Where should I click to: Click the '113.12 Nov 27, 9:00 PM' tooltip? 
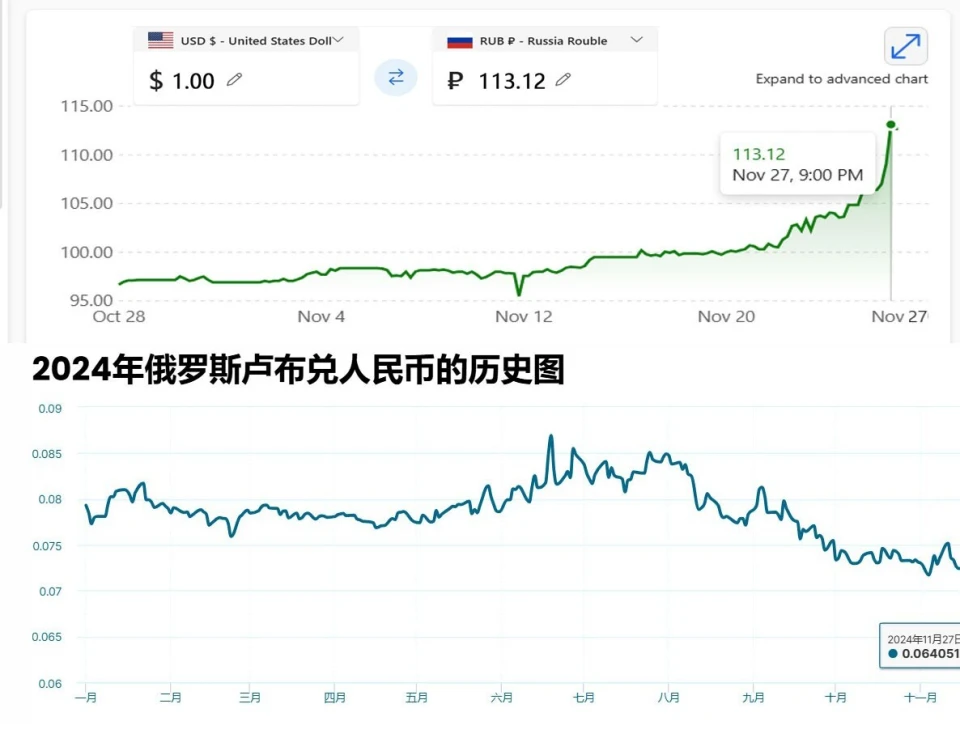click(x=798, y=165)
